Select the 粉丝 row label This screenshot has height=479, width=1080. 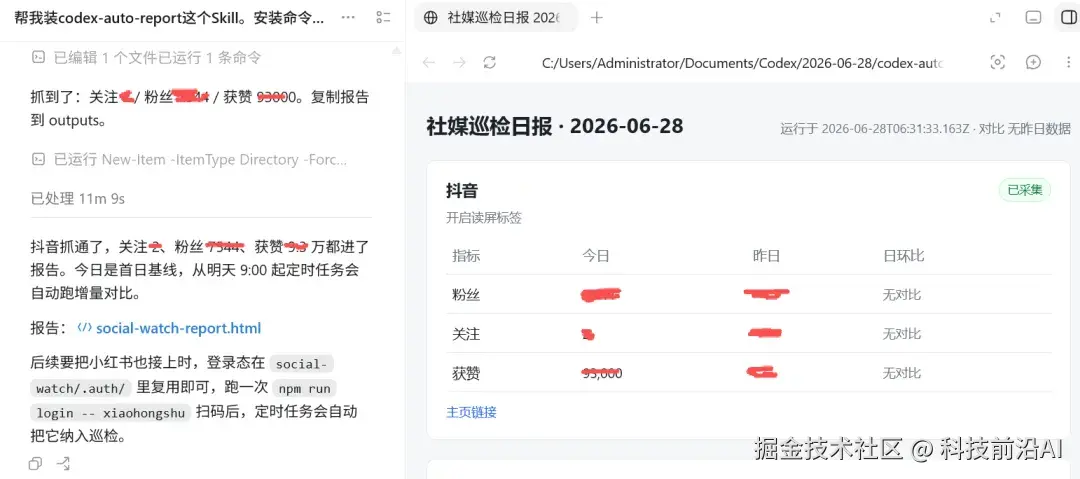pos(466,295)
